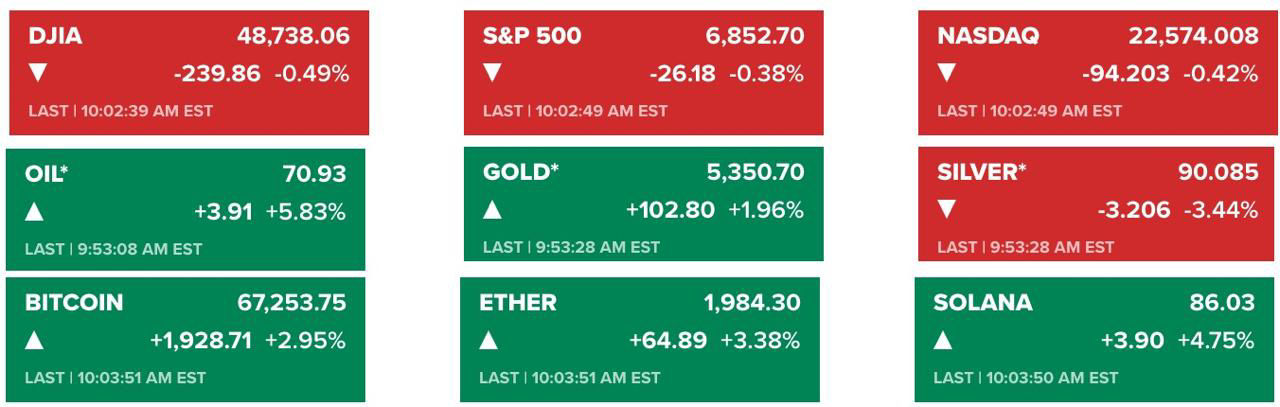Click the NASDAQ point change -94.203
Screen dimensions: 1280x407
click(x=1125, y=74)
